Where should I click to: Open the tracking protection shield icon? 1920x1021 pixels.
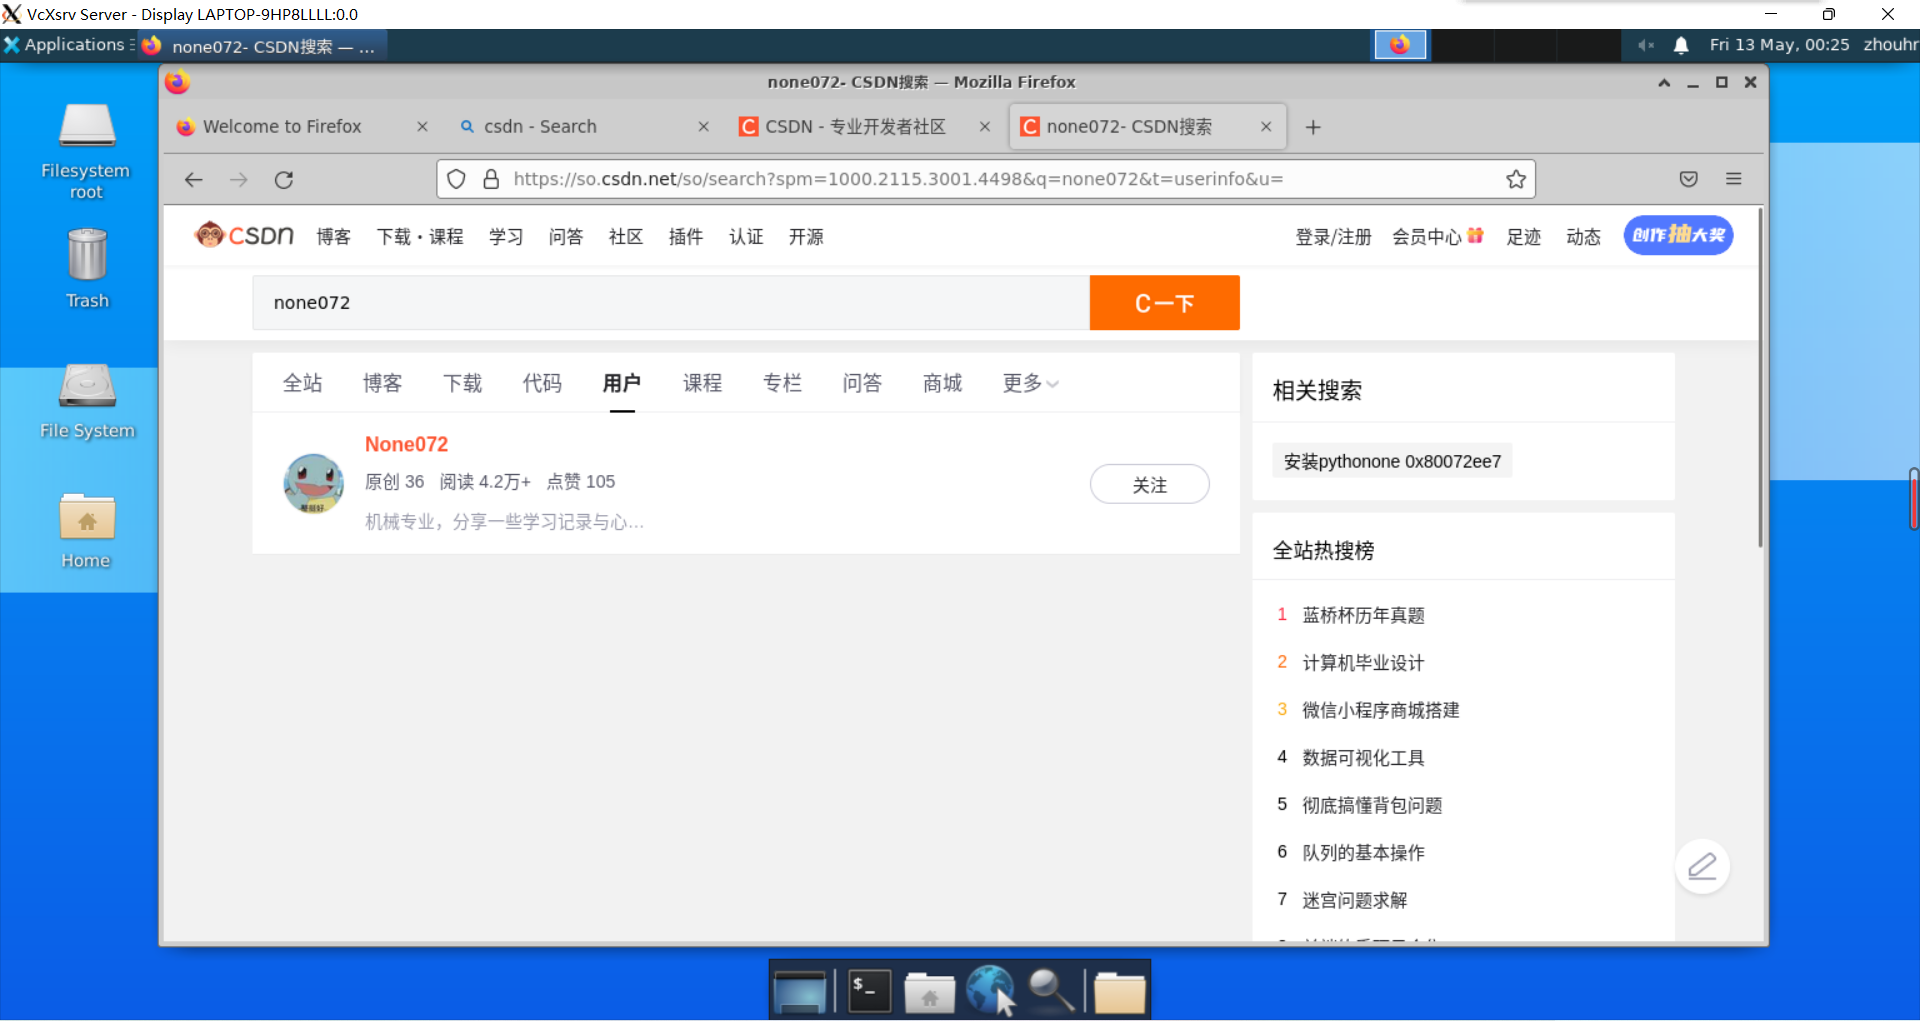(x=456, y=179)
